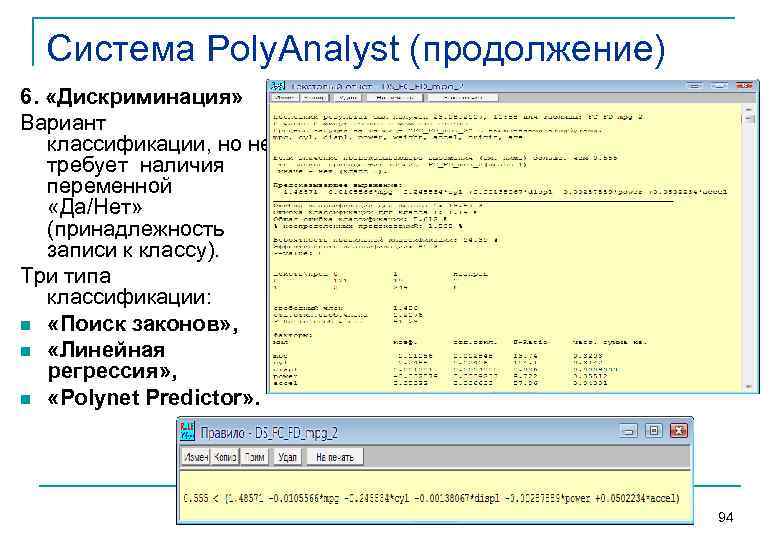Click the bullet «Поиск законов»
The height and width of the screenshot is (540, 780).
pos(143,325)
